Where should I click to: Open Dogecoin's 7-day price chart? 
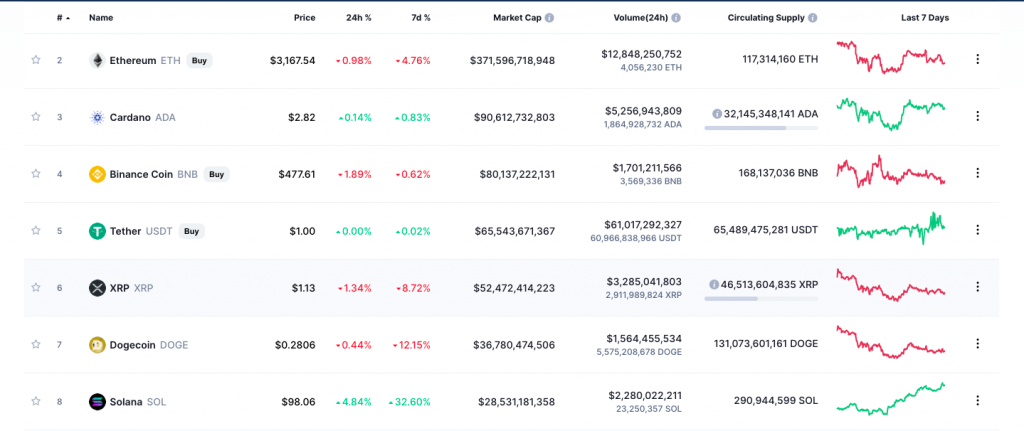tap(891, 342)
